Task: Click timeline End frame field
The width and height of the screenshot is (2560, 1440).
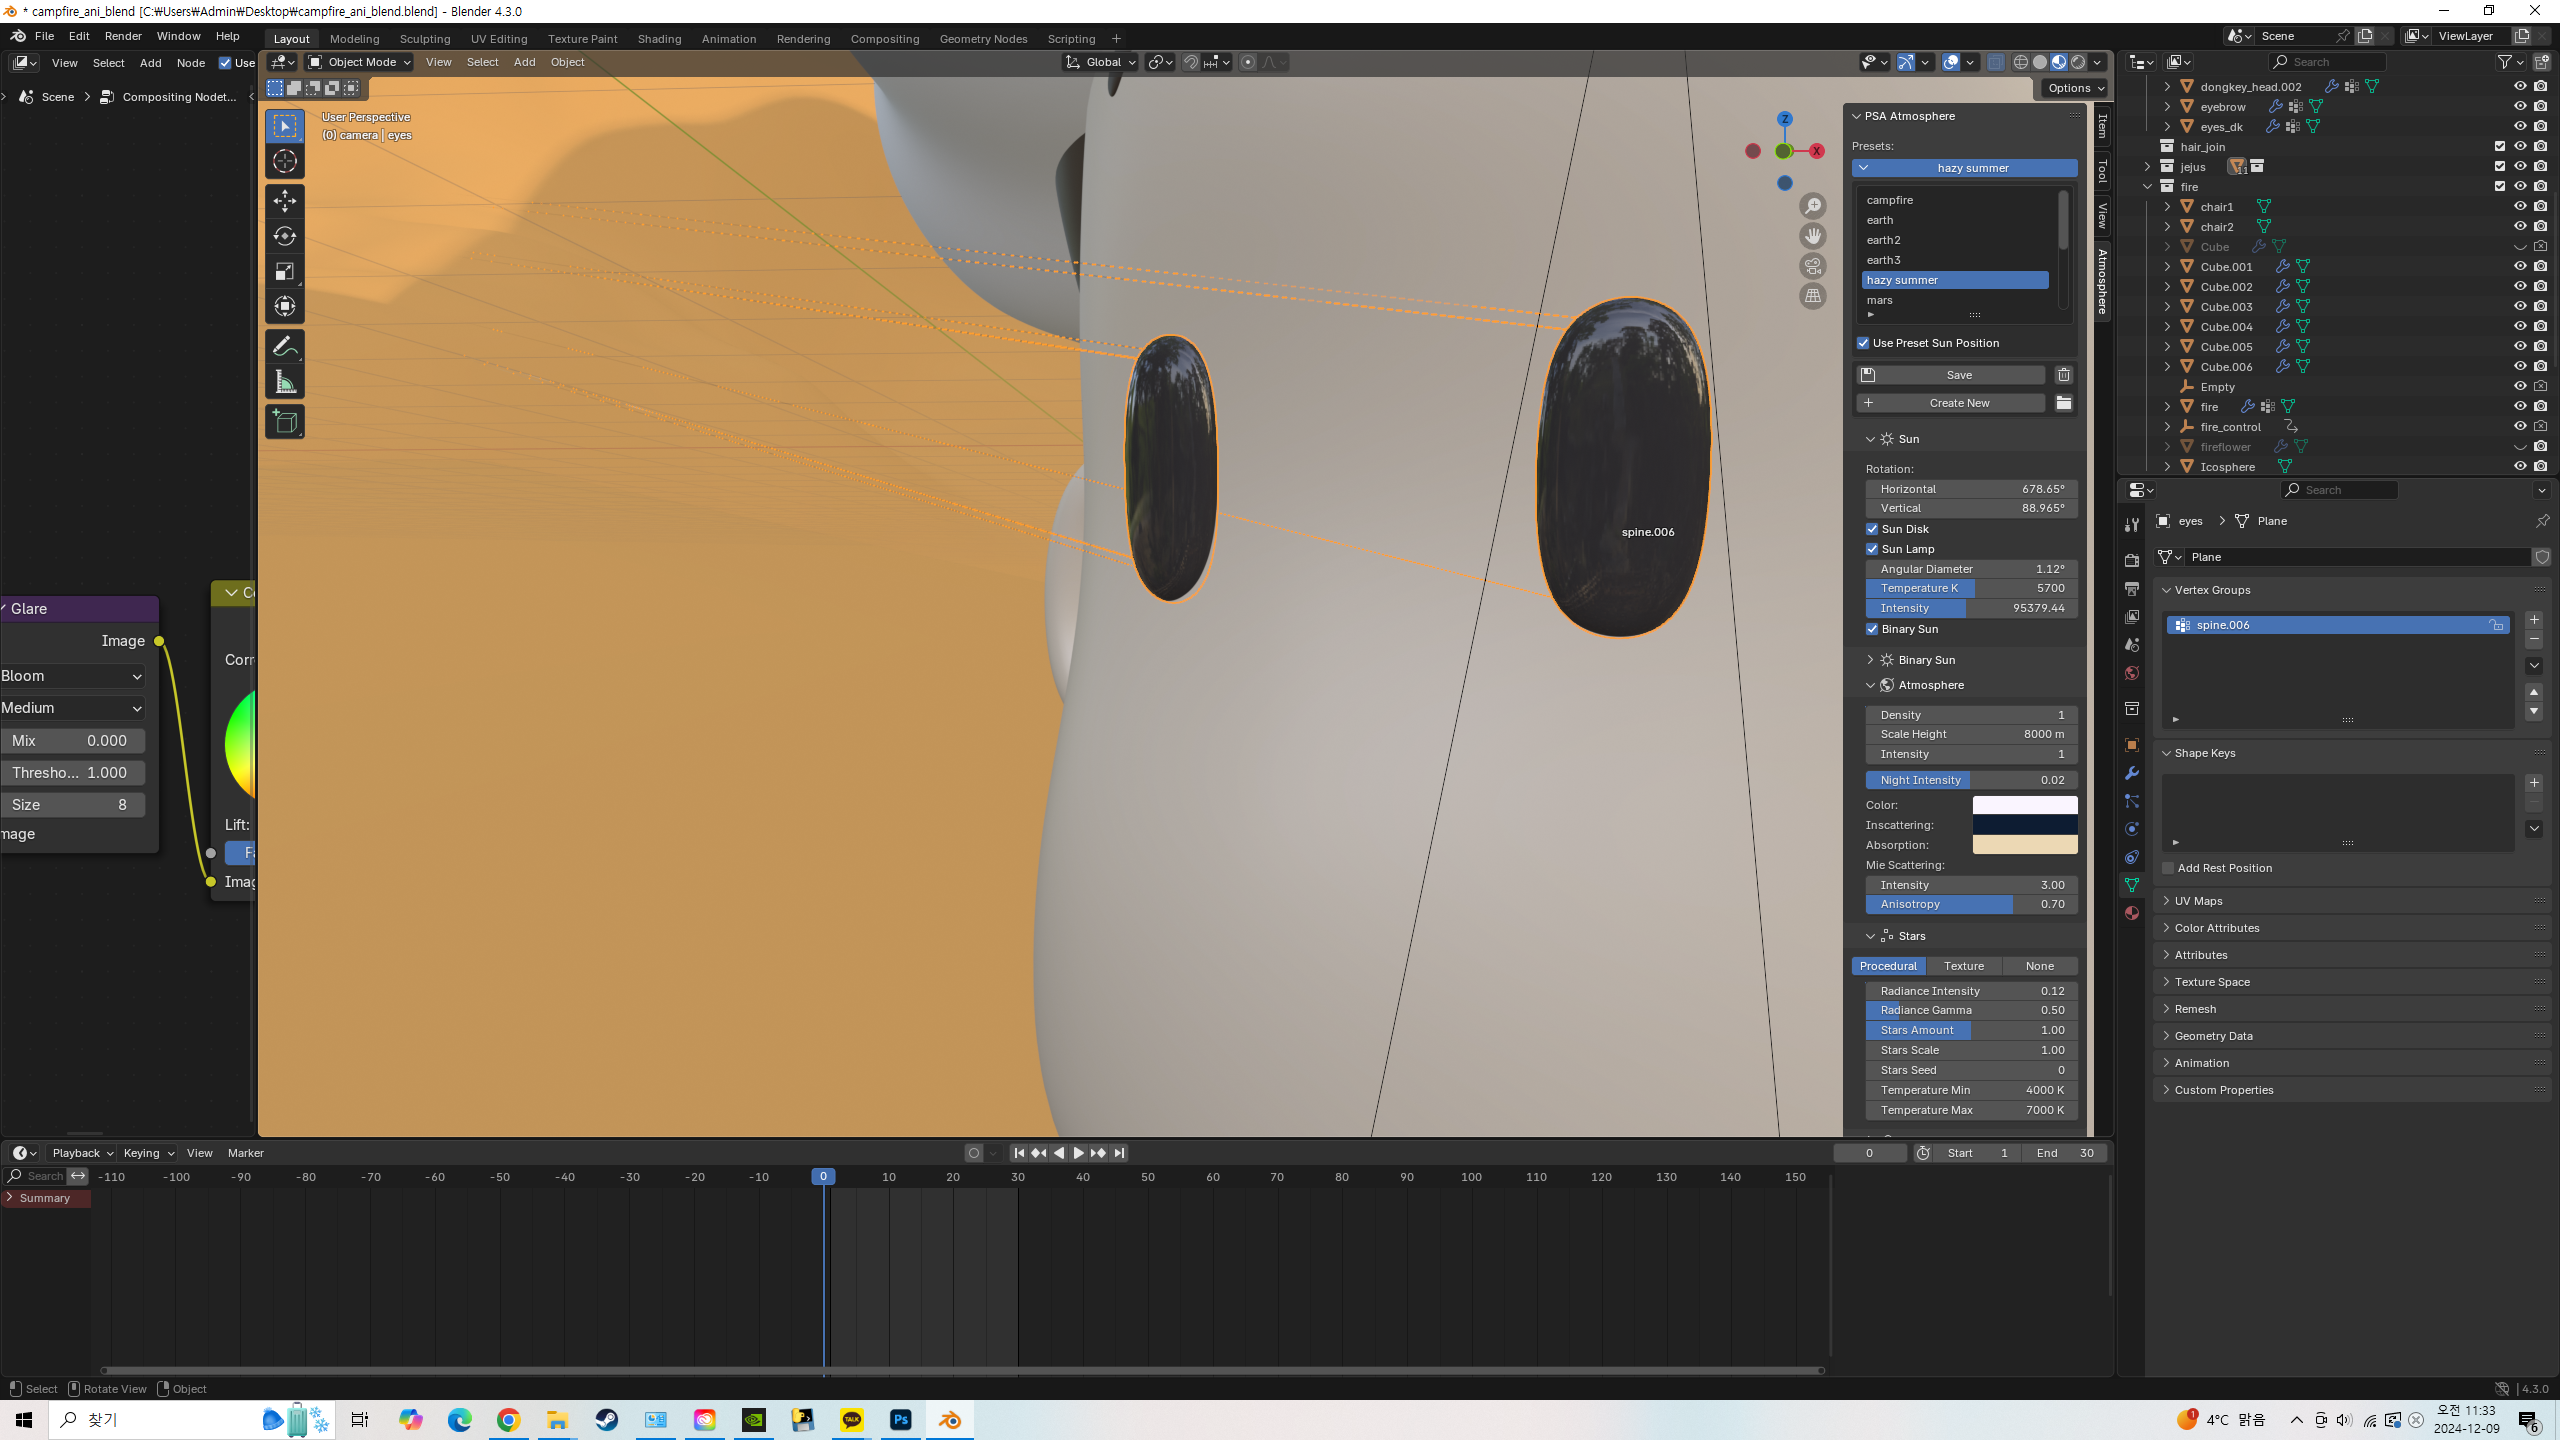Action: [2065, 1153]
